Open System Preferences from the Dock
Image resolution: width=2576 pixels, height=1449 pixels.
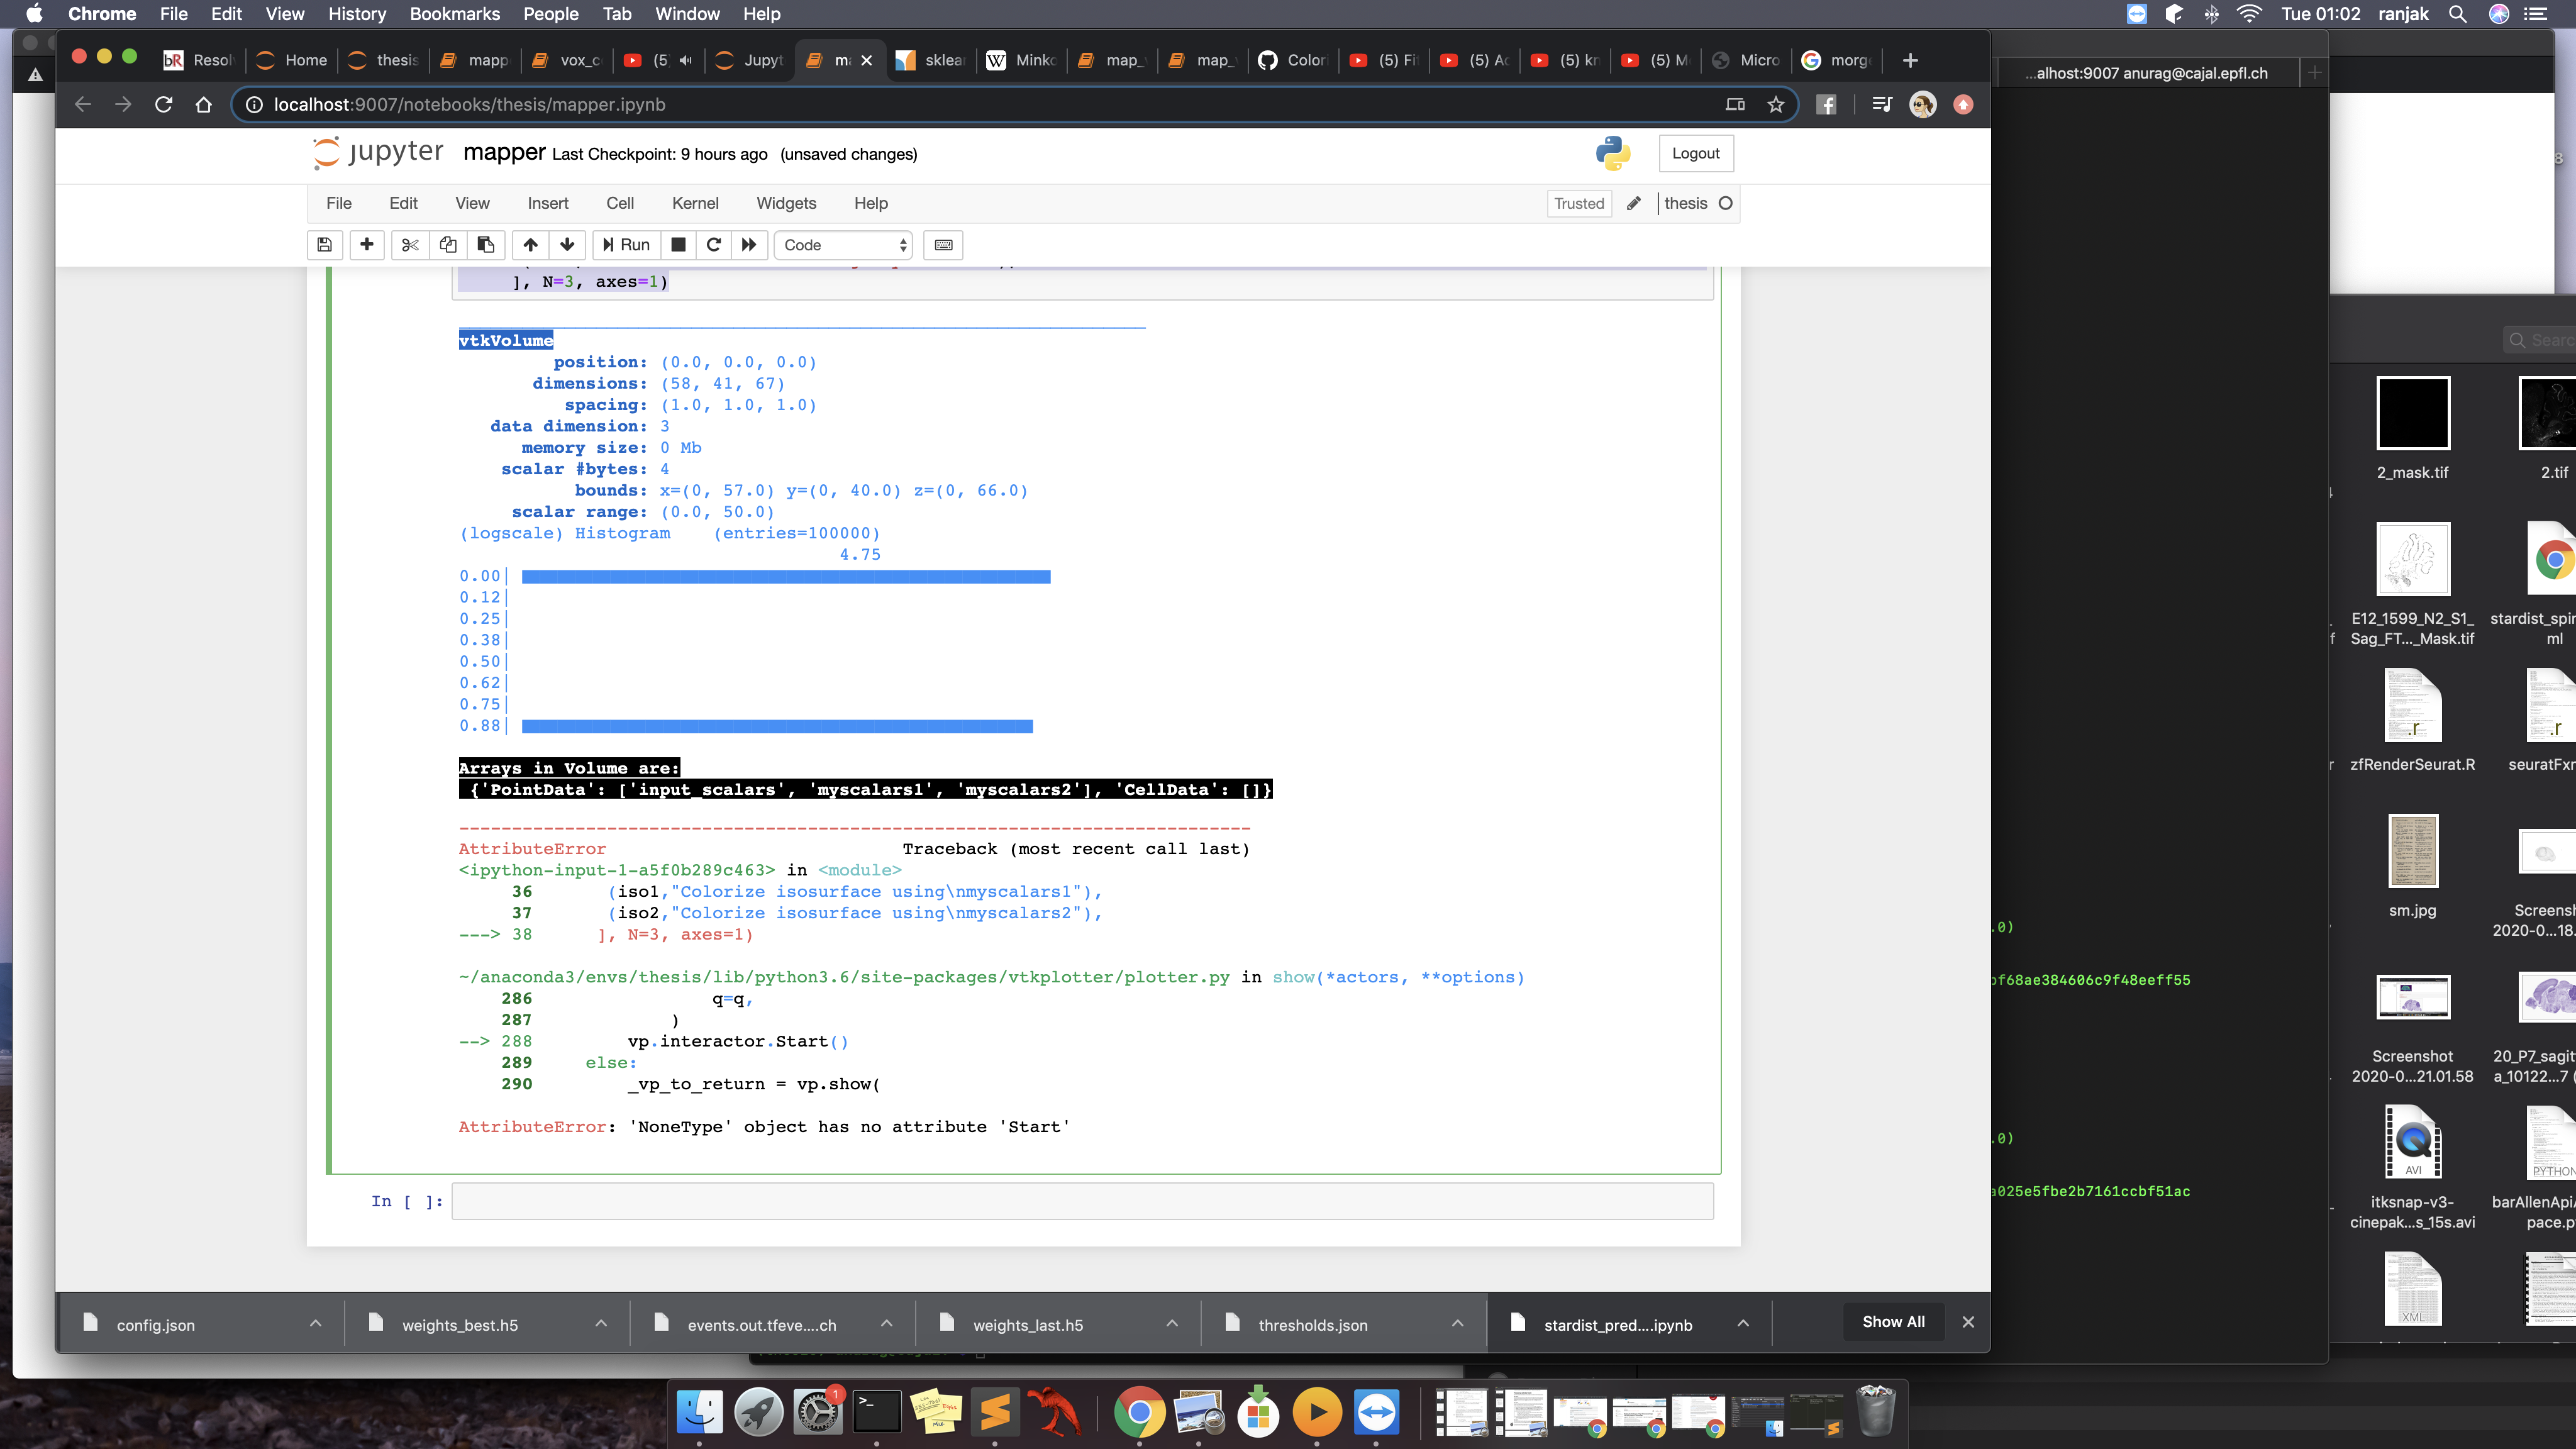(818, 1412)
